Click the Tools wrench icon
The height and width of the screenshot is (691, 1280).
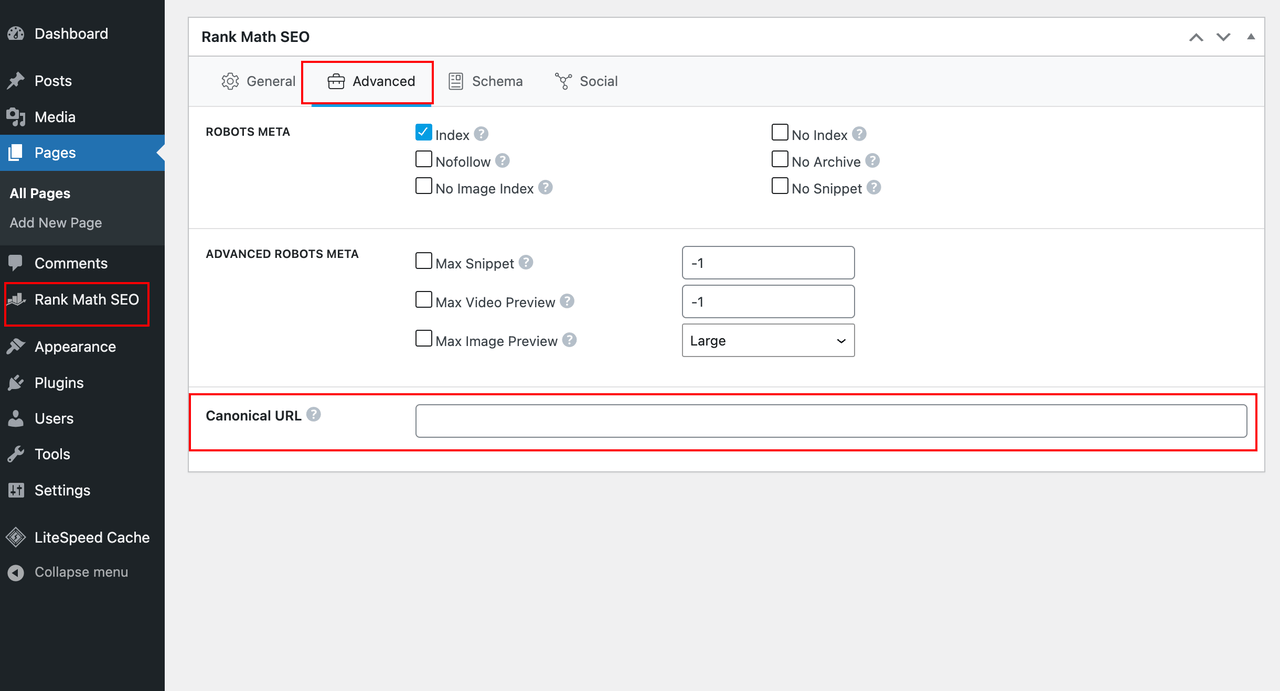point(15,455)
